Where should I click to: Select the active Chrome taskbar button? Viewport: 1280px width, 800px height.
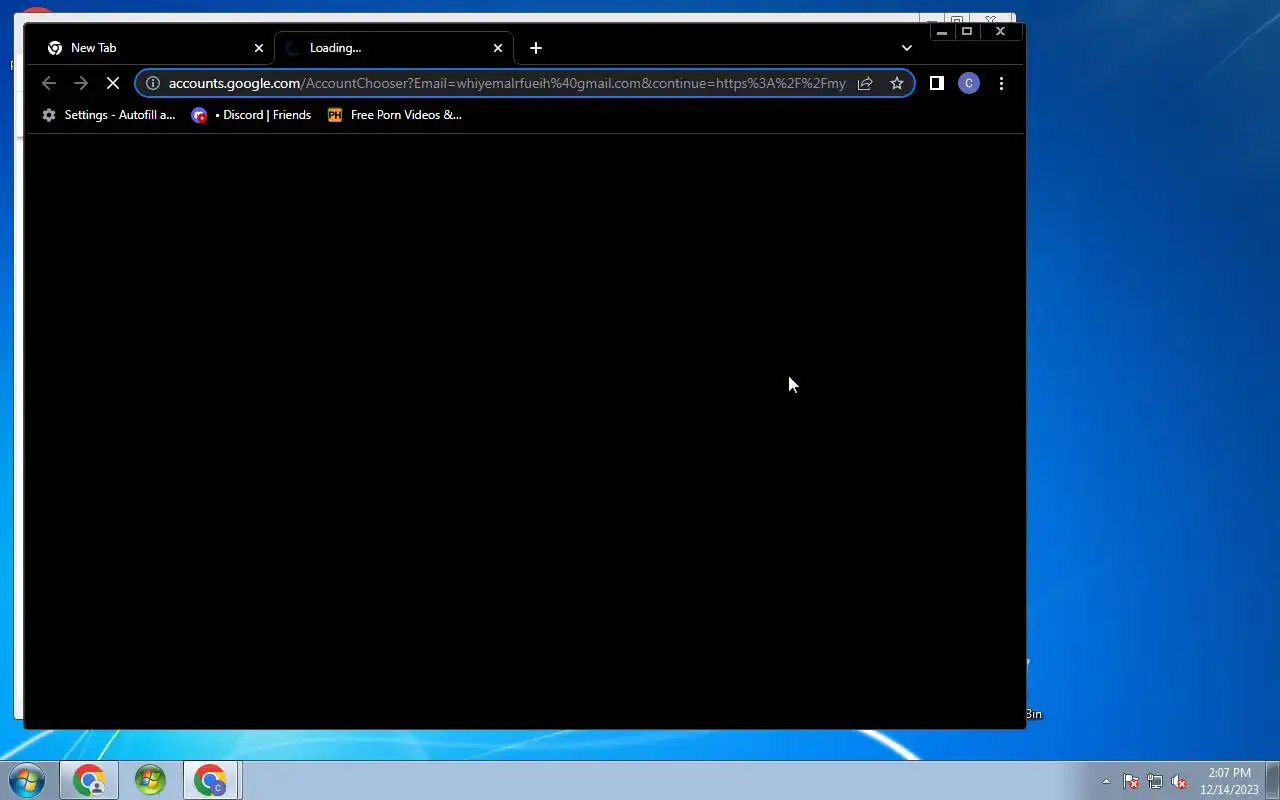point(211,780)
